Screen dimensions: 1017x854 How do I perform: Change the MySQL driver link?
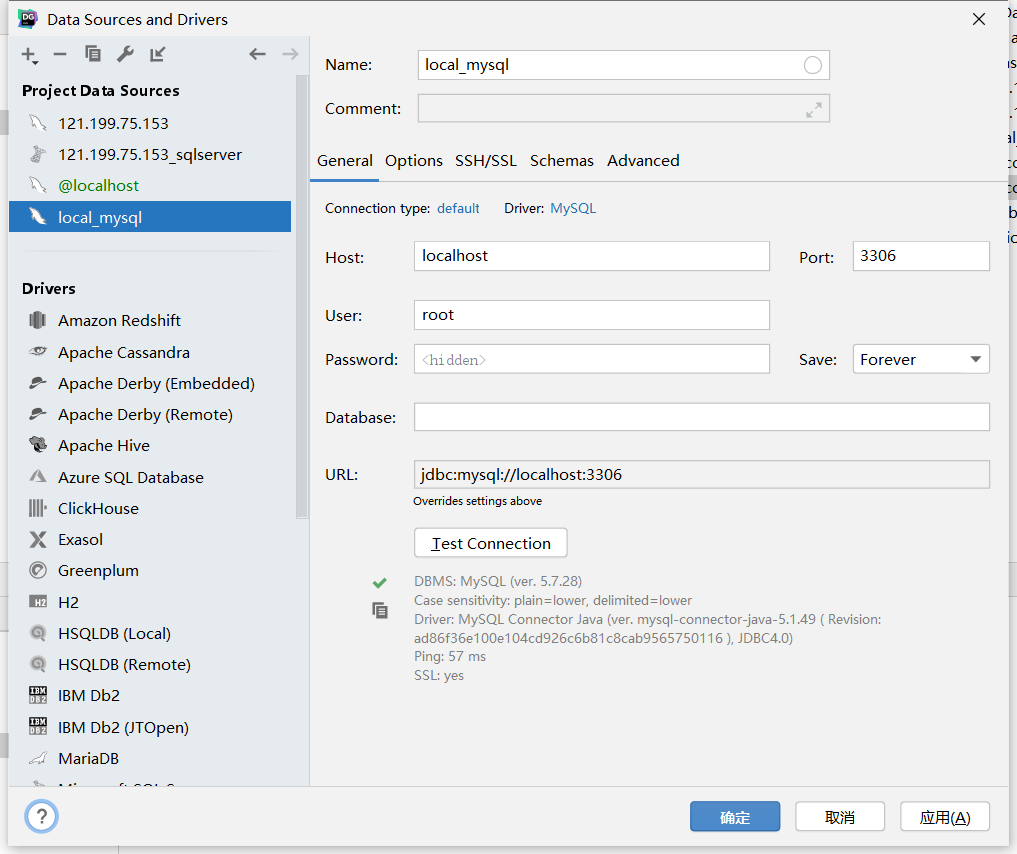click(573, 208)
